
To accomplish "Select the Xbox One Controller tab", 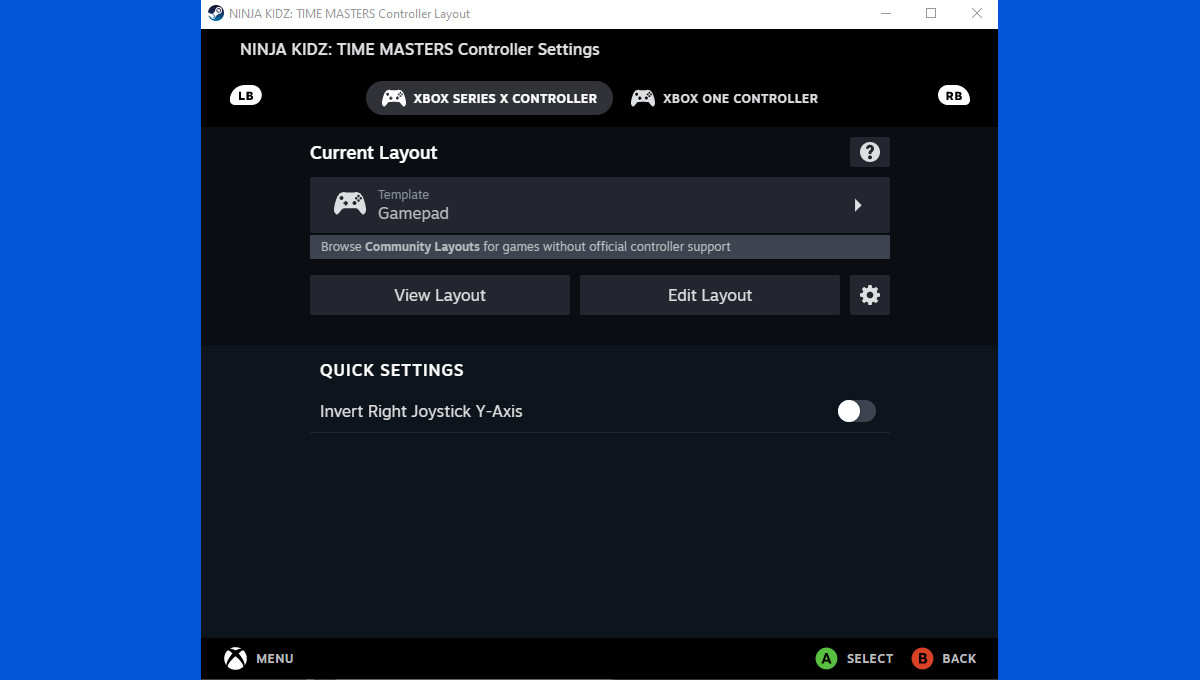I will 724,98.
